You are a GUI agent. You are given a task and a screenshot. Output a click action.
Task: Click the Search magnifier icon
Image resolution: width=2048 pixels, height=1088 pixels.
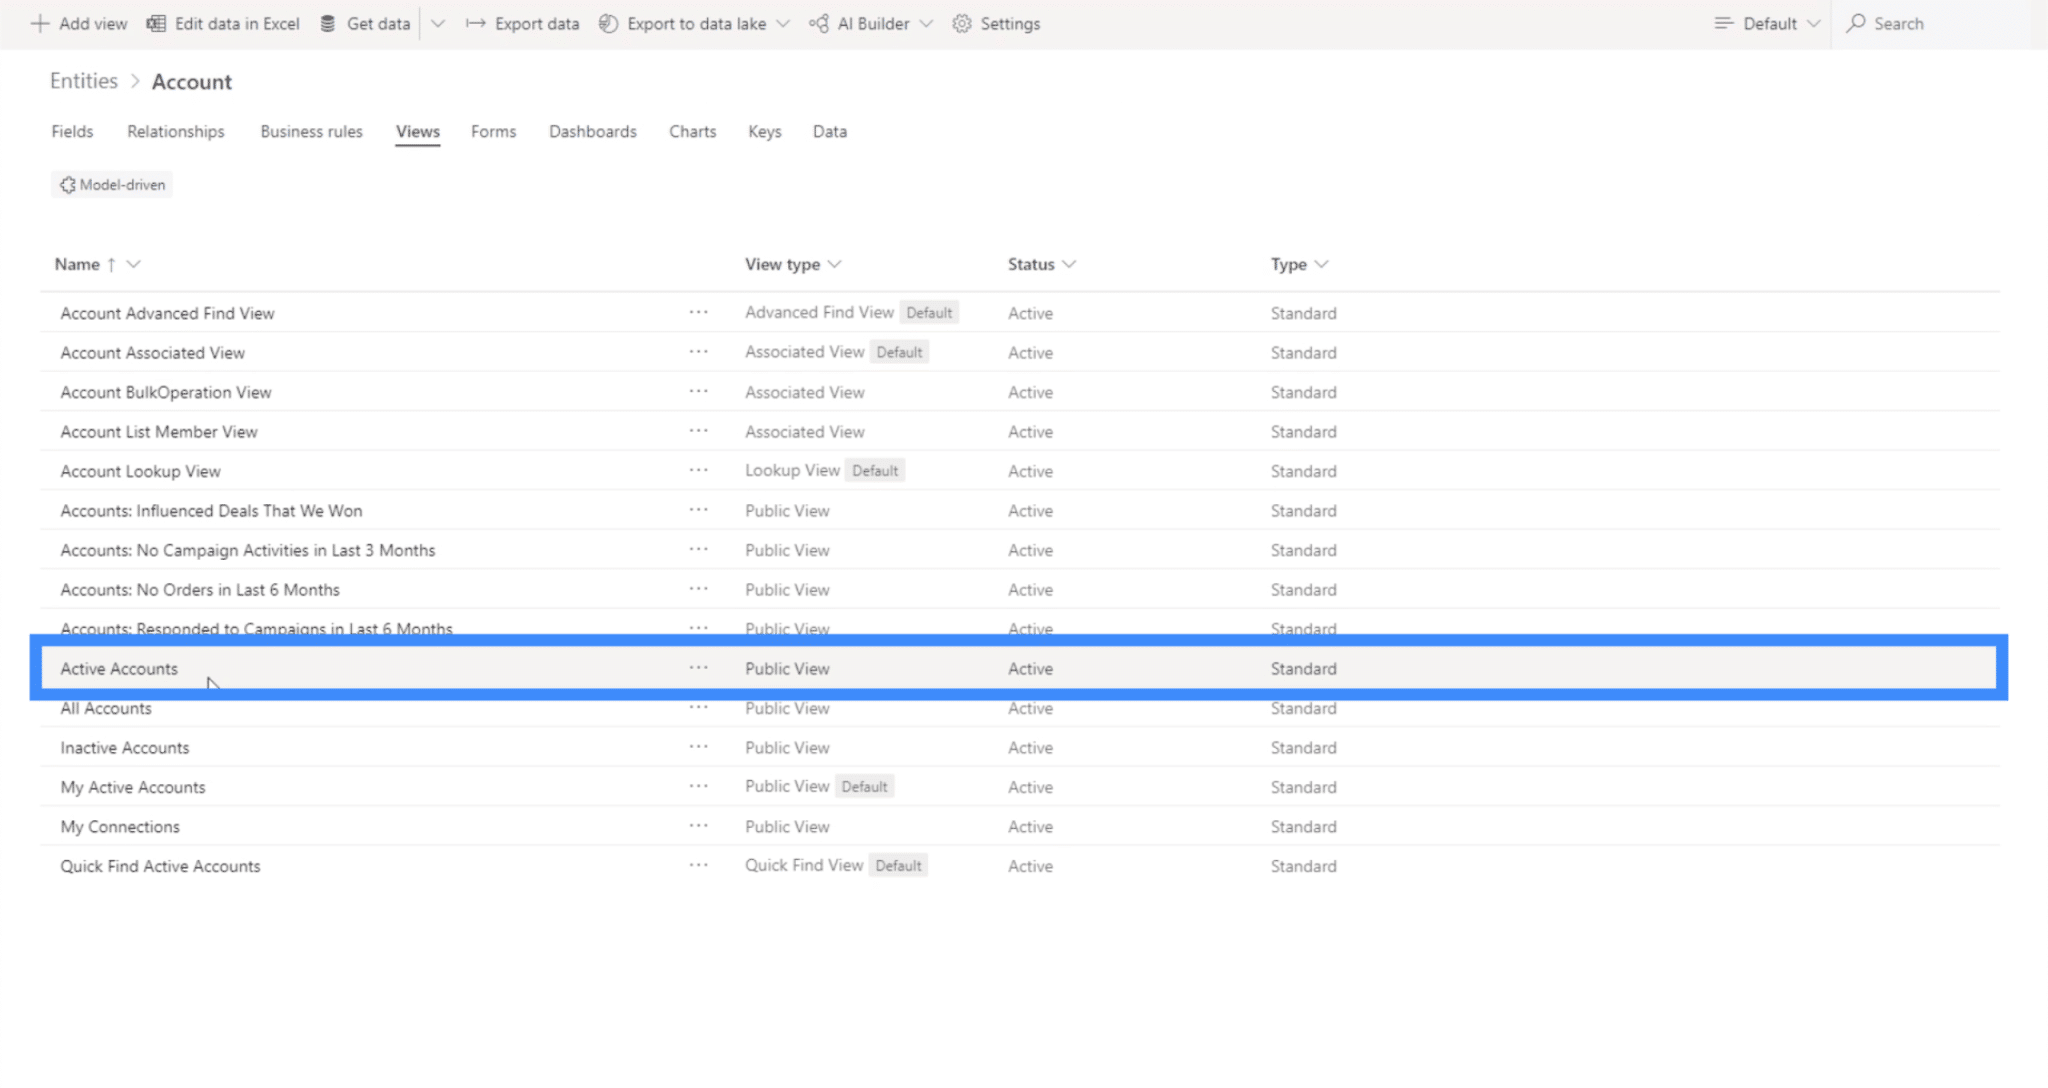click(1856, 23)
